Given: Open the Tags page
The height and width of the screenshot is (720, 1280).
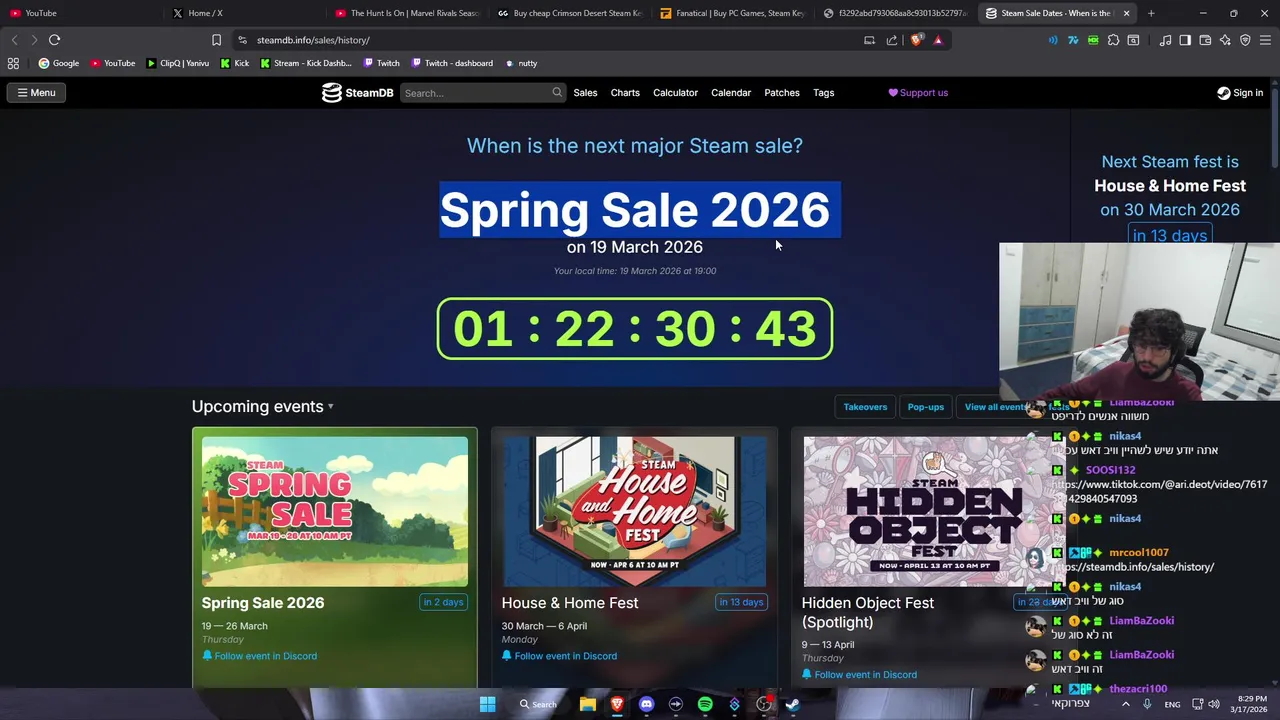Looking at the screenshot, I should point(823,93).
